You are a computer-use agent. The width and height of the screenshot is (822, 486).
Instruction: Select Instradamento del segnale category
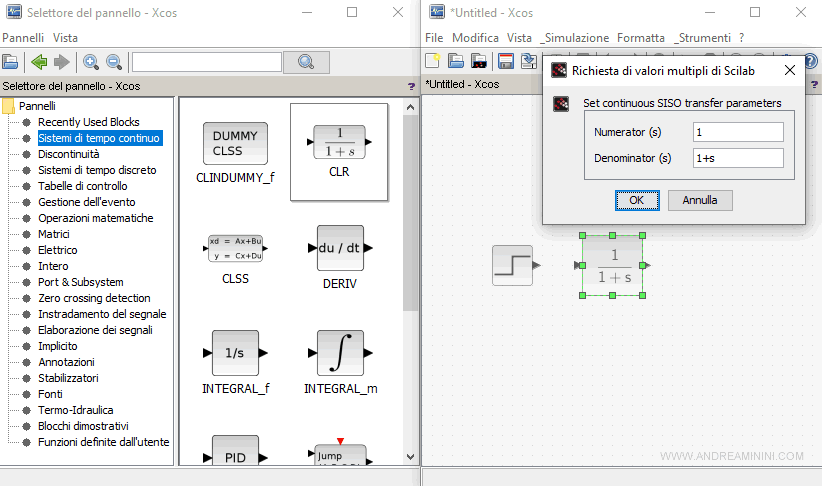(x=102, y=314)
